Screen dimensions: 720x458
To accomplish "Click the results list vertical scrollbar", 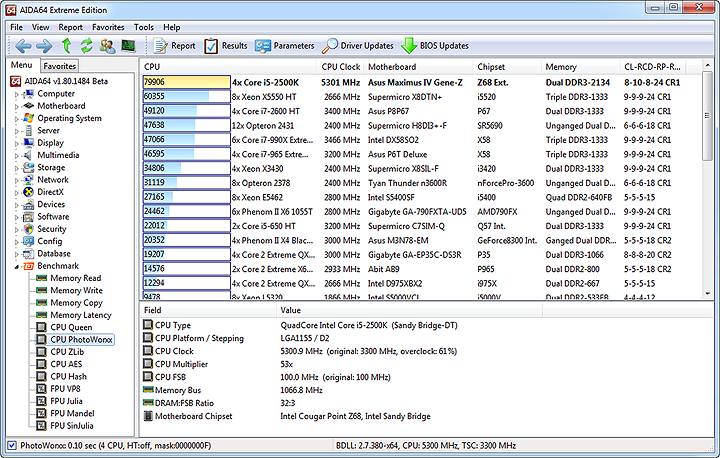I will [707, 116].
